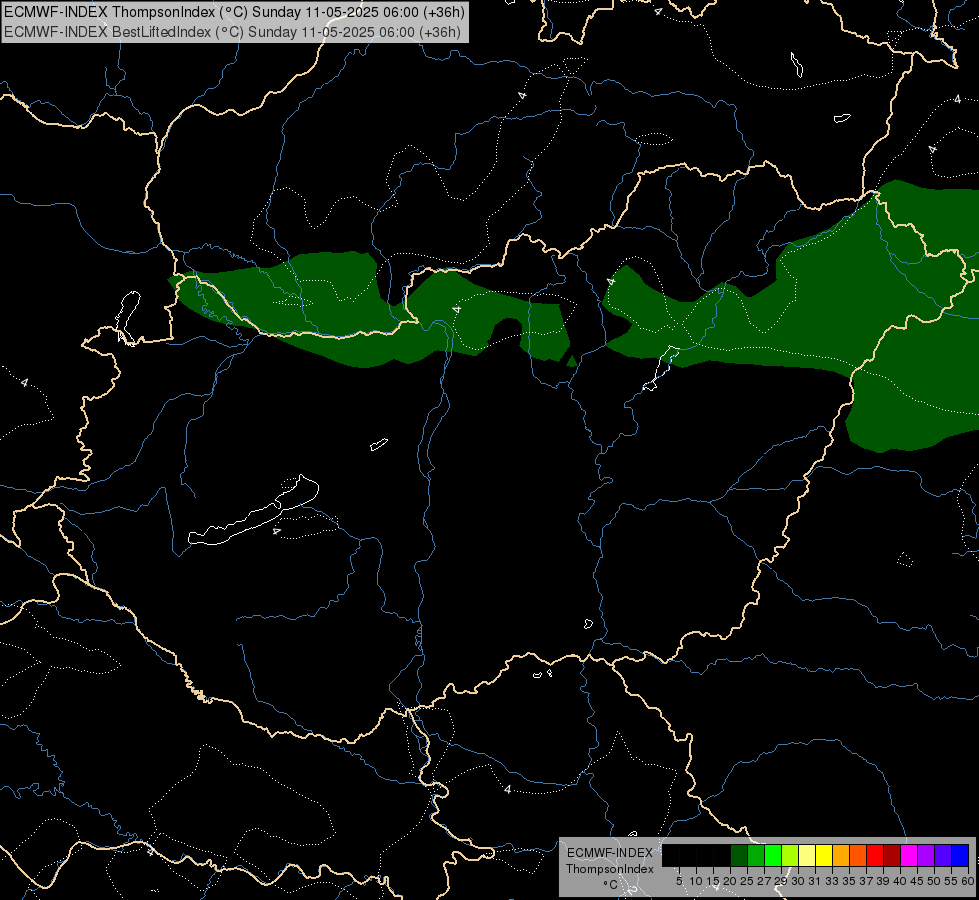979x900 pixels.
Task: Click the bright green 27–29 legend swatch
Action: (773, 855)
